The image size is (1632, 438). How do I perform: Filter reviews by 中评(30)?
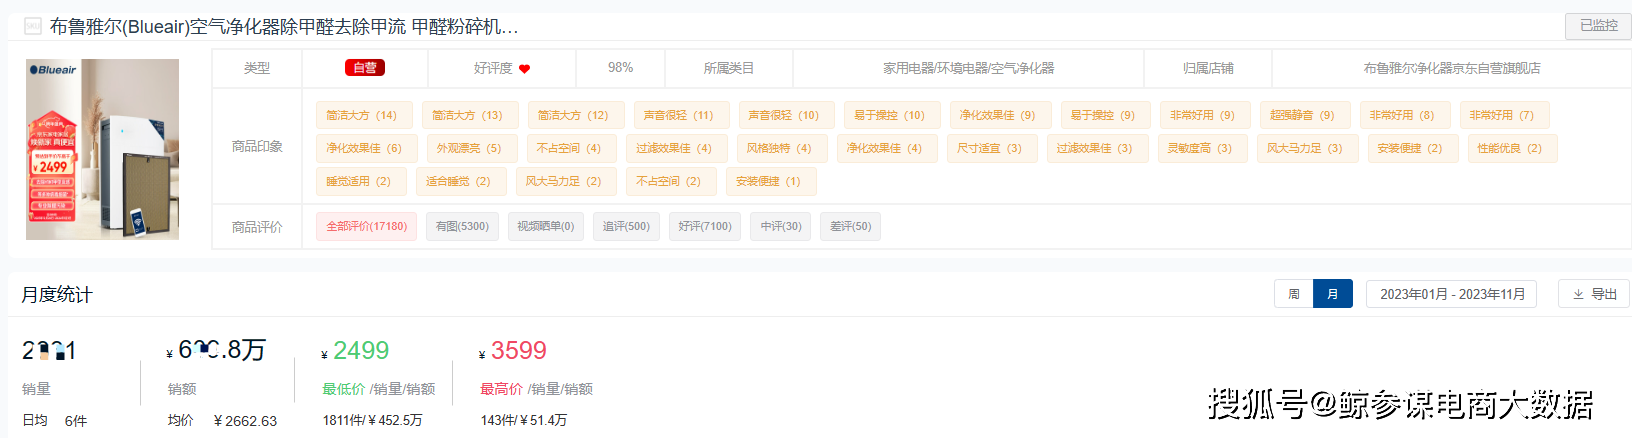[x=781, y=226]
